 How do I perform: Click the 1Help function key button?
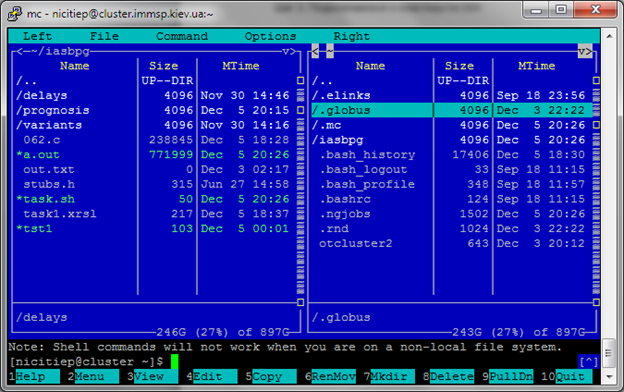point(34,376)
